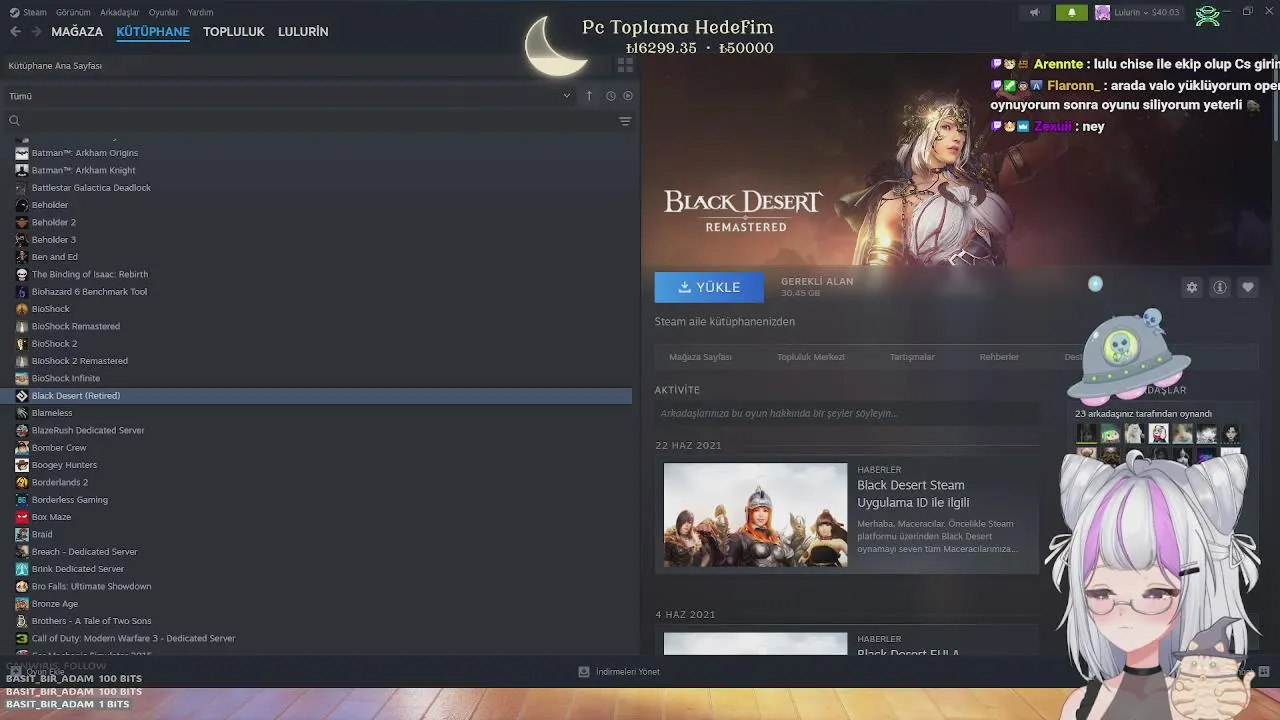Add game to favorites heart icon
This screenshot has height=720, width=1280.
coord(1248,287)
